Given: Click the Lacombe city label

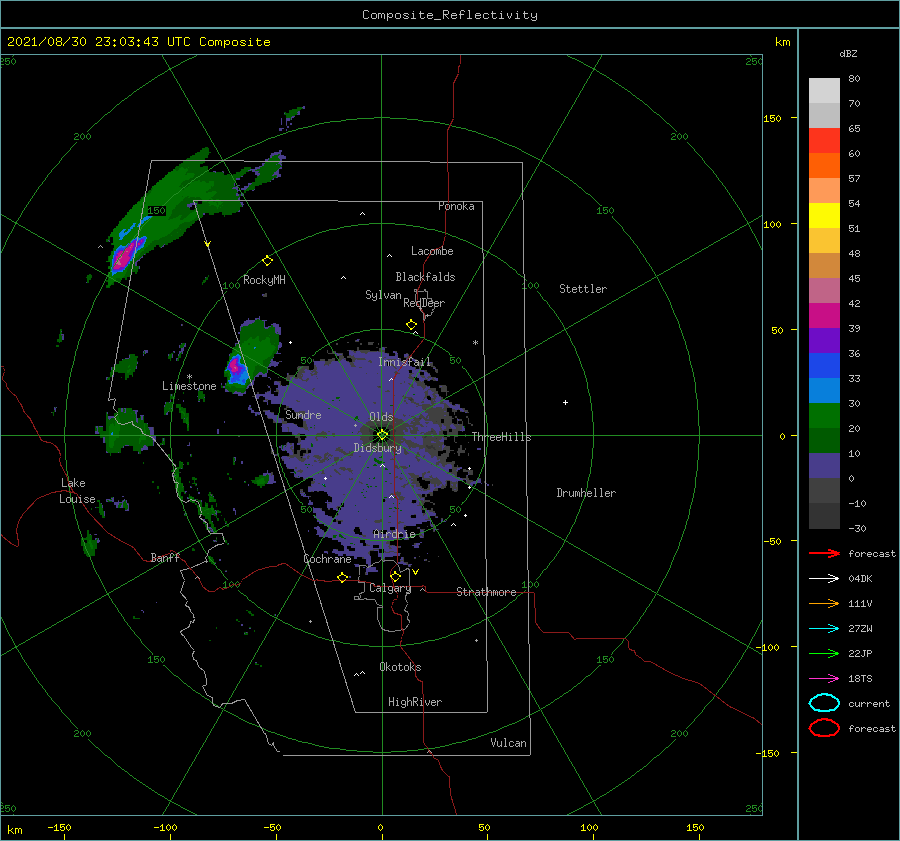Looking at the screenshot, I should 432,251.
